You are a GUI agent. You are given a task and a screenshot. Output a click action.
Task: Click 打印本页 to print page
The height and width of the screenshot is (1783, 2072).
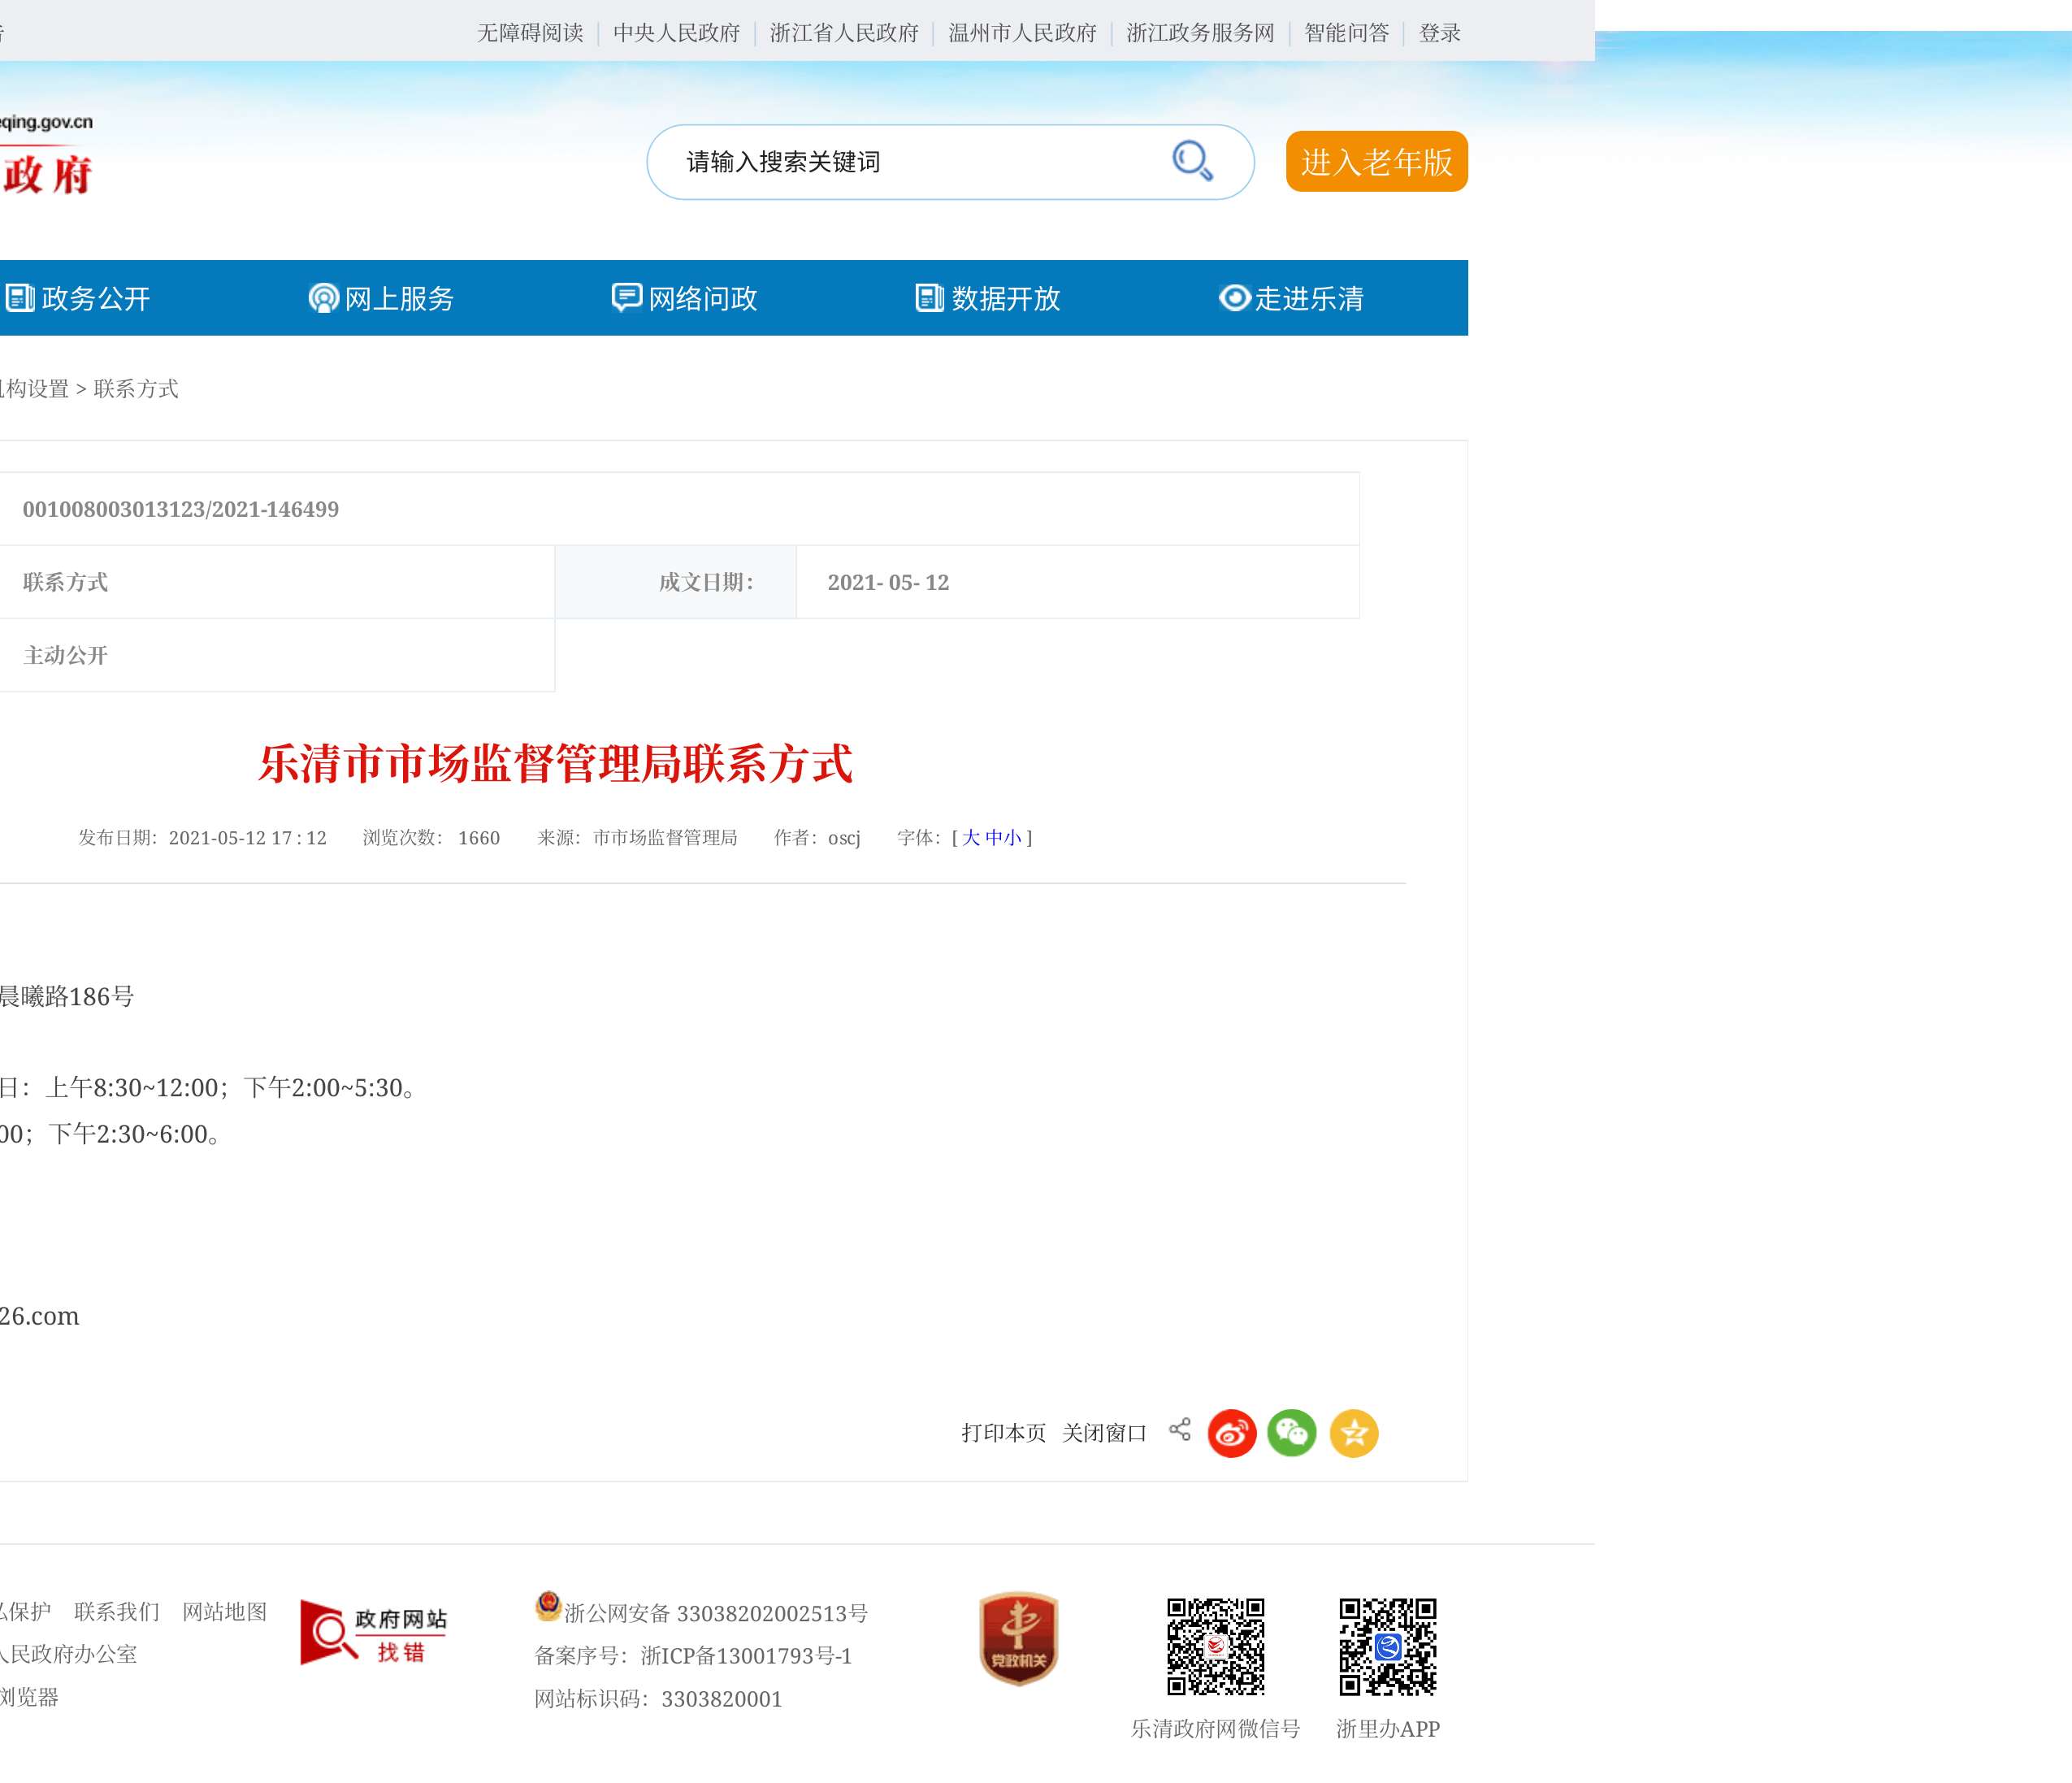click(x=1003, y=1433)
